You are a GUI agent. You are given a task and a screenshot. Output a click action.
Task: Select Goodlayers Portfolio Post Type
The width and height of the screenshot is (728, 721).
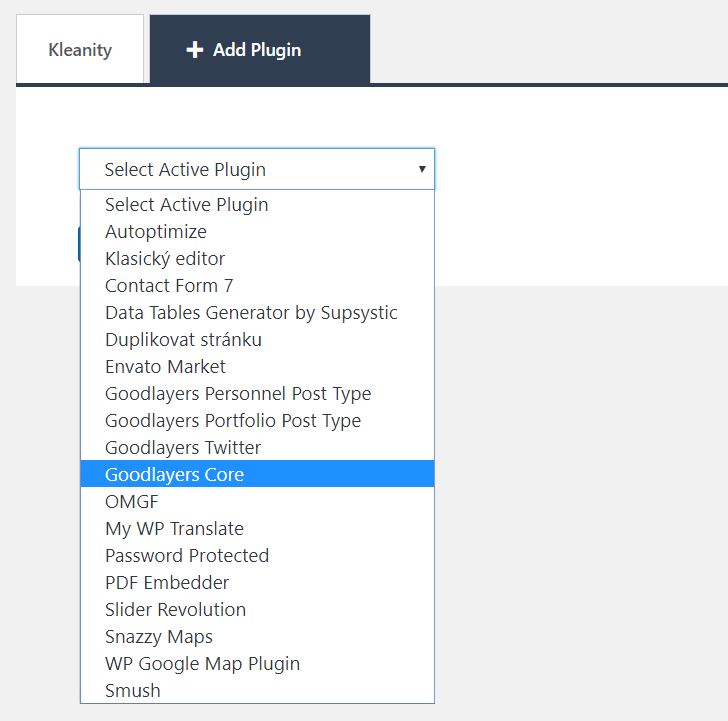coord(257,420)
